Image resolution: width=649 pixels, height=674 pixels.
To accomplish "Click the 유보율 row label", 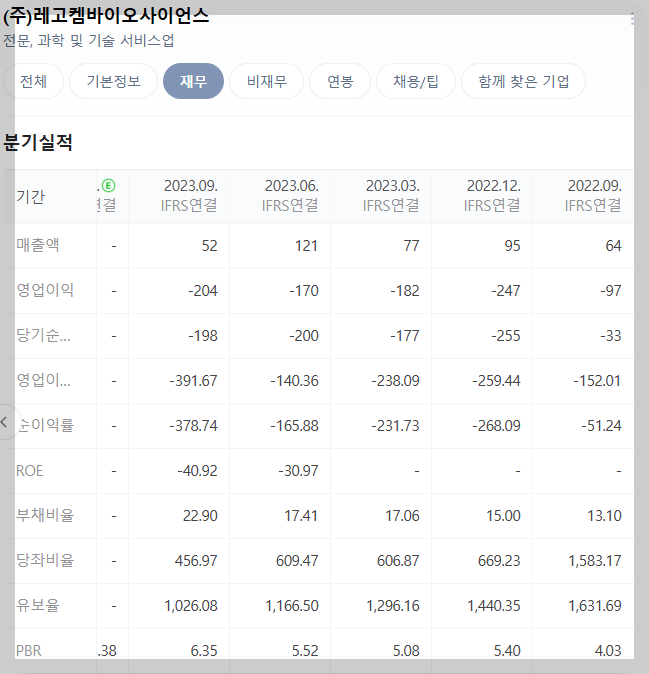I will (38, 605).
